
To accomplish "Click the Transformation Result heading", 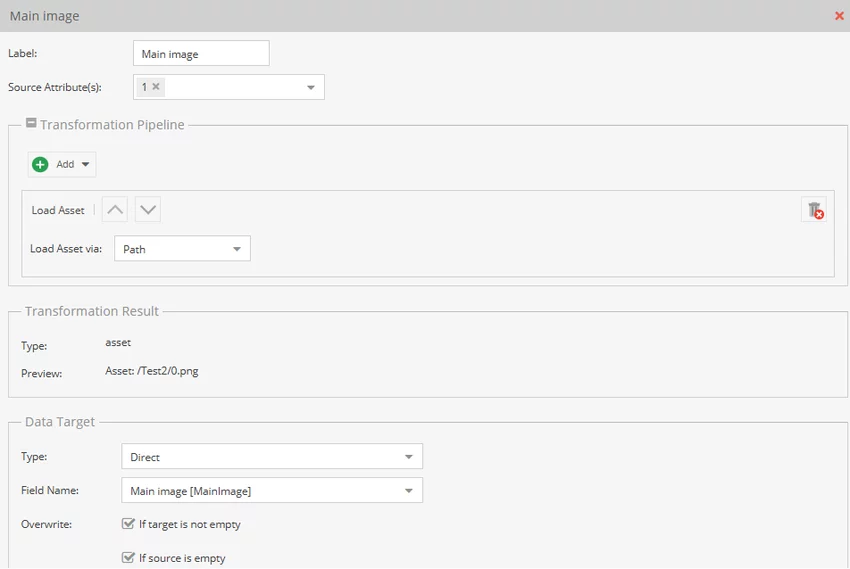I will [x=92, y=311].
